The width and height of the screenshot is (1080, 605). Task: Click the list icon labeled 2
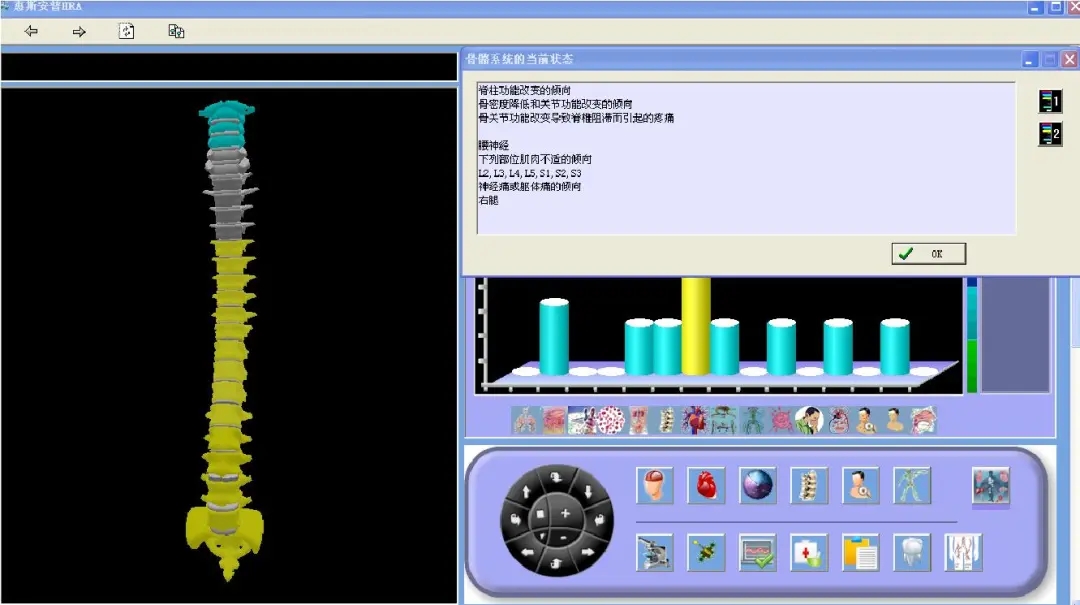coord(1049,133)
